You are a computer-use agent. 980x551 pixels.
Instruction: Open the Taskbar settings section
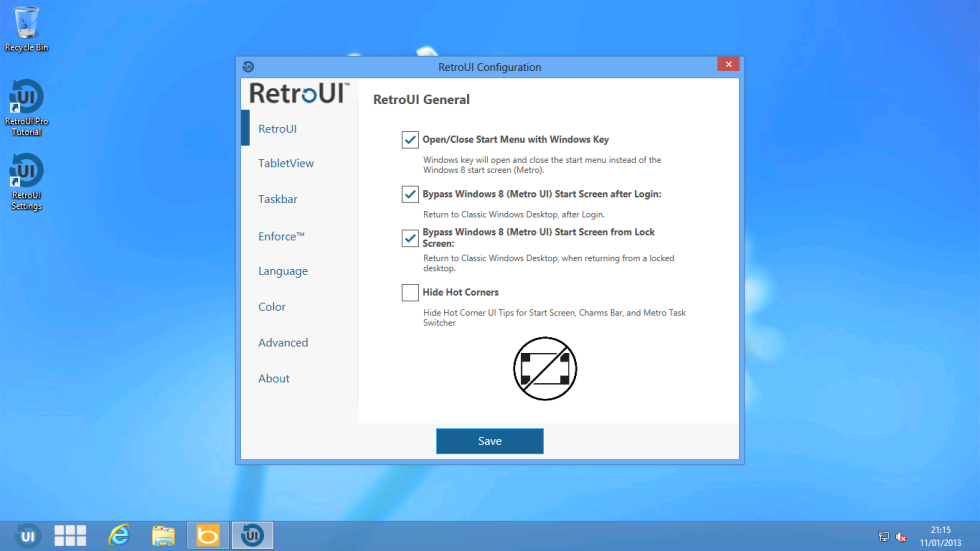click(x=278, y=199)
